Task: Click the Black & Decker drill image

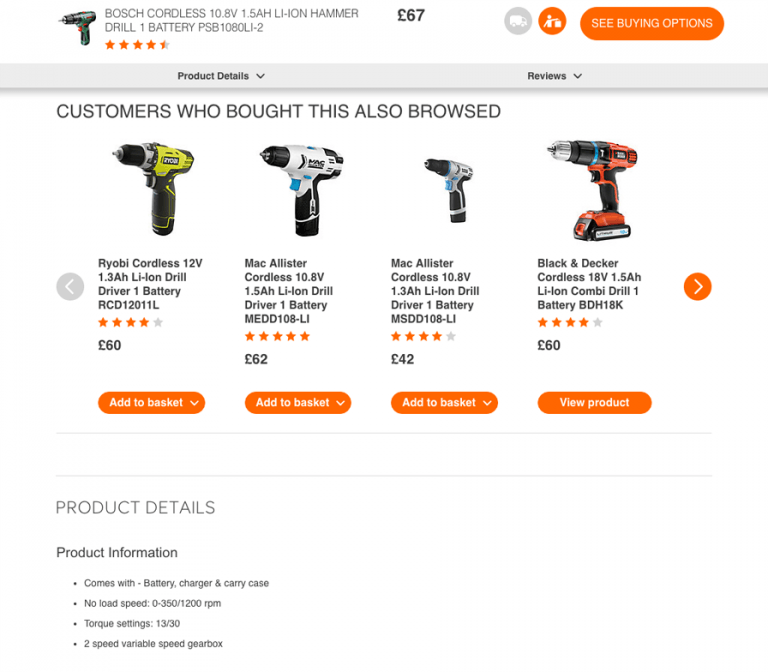Action: tap(592, 190)
